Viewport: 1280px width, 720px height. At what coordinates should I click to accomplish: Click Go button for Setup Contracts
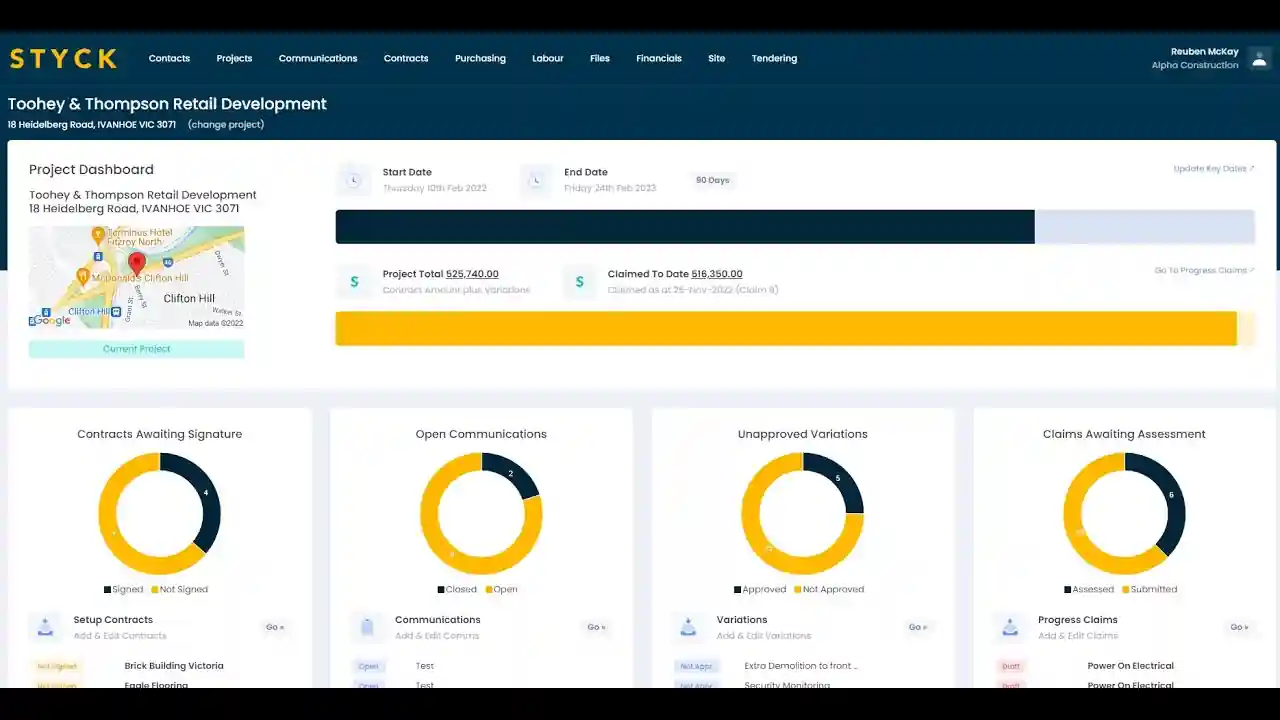coord(275,627)
